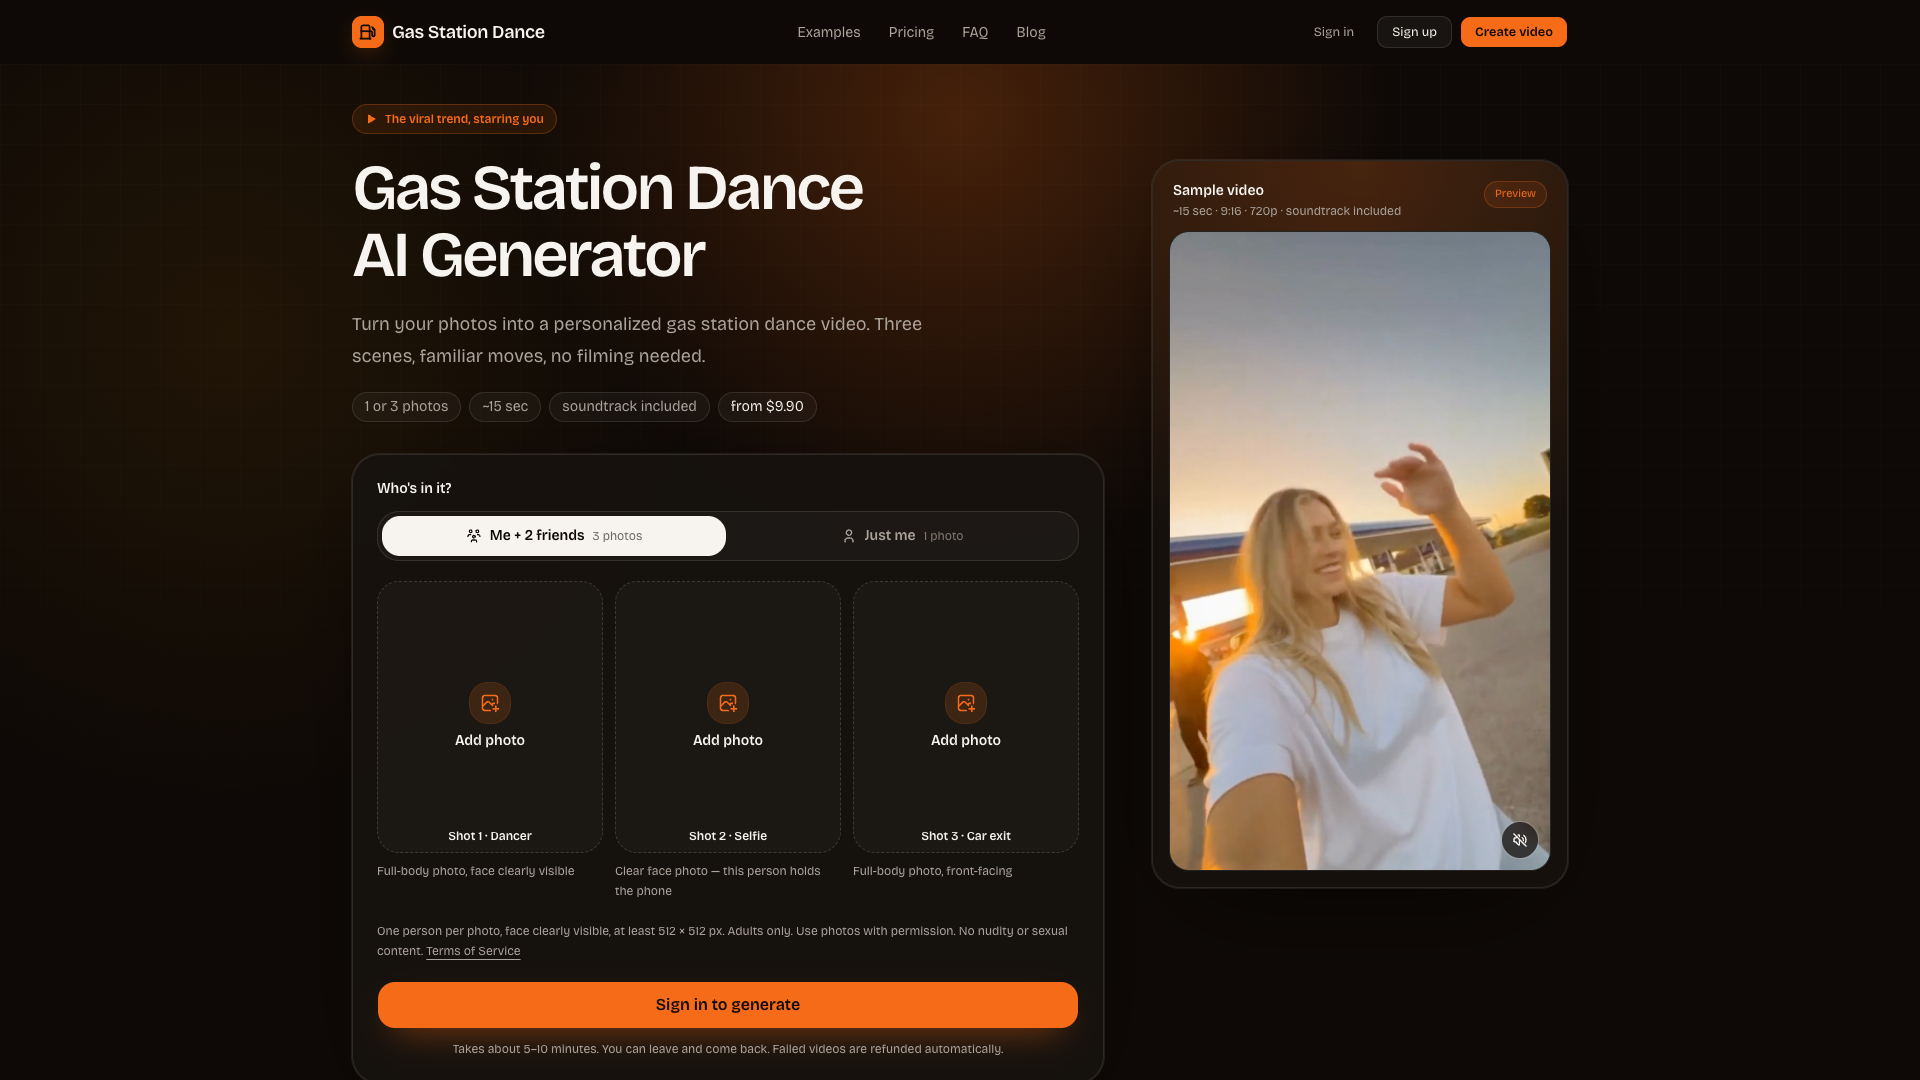Click 'Full-body photo, face clearly visible' hint
The width and height of the screenshot is (1920, 1080).
476,871
